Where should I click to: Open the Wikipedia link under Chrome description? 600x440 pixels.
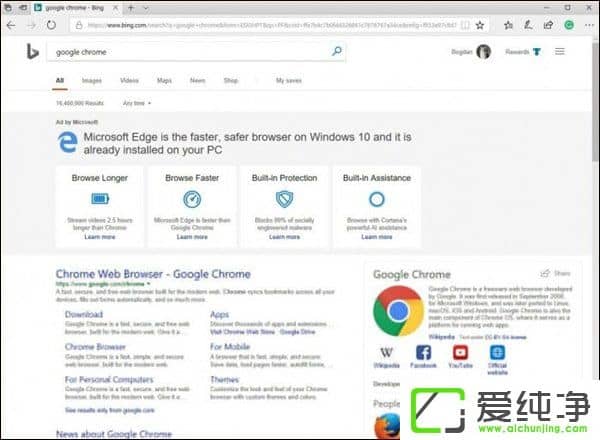pos(442,337)
